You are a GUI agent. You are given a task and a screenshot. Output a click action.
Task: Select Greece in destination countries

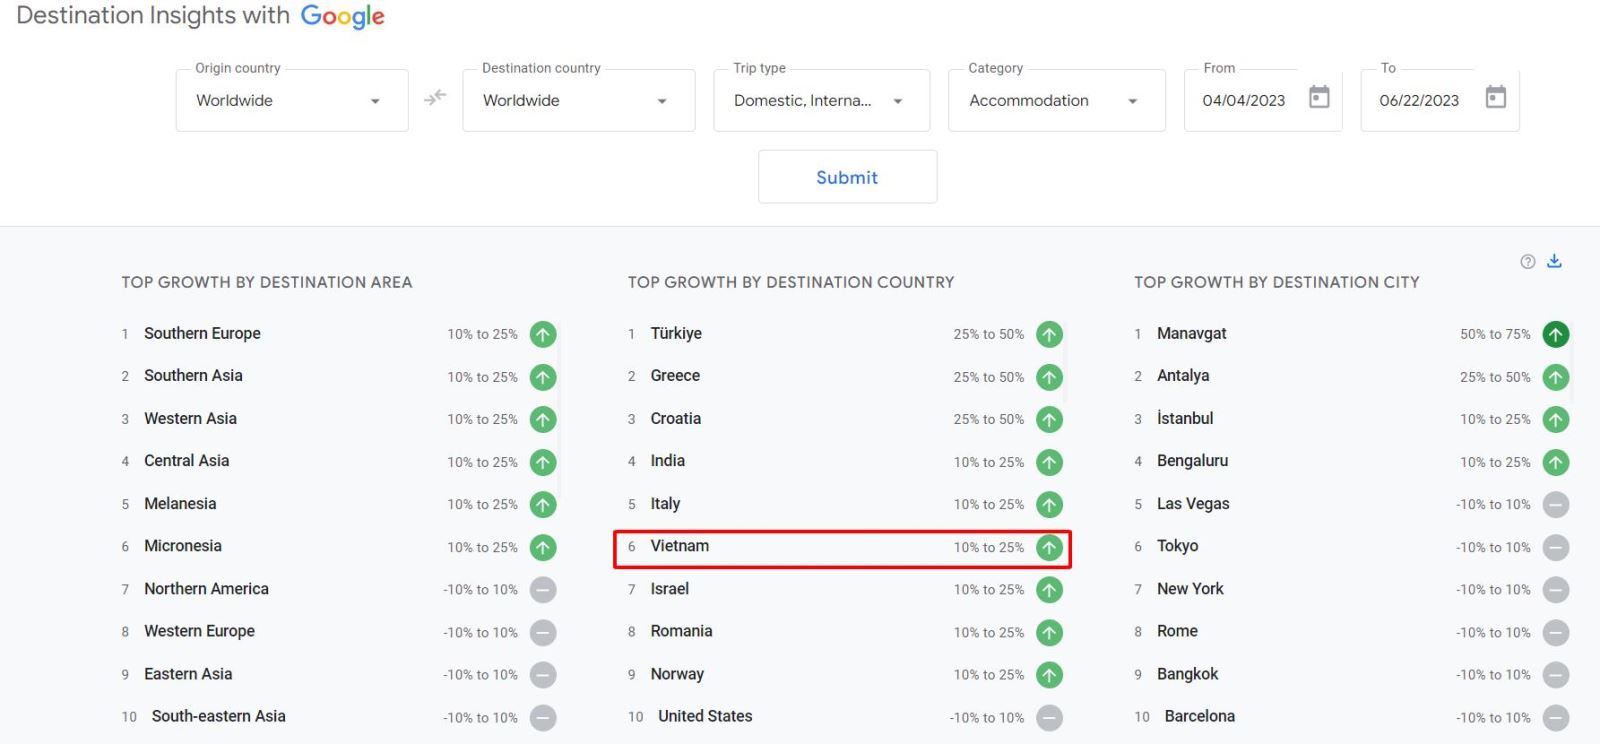coord(675,376)
